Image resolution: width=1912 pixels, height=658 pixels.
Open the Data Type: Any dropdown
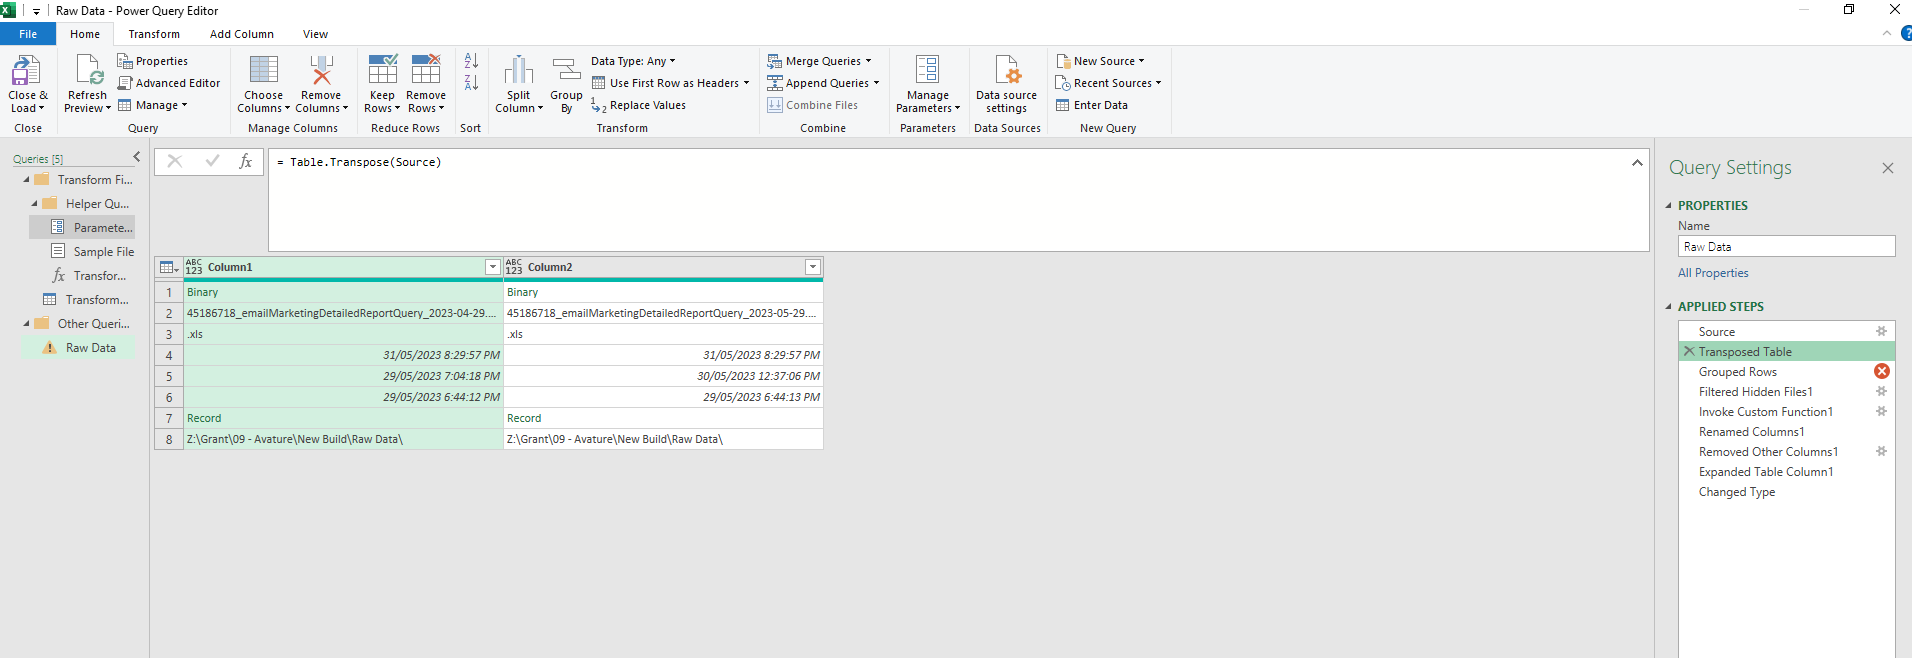[633, 61]
